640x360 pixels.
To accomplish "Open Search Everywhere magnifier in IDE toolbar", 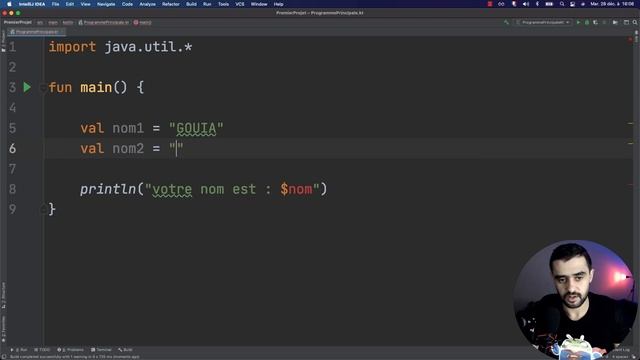I will coord(635,22).
